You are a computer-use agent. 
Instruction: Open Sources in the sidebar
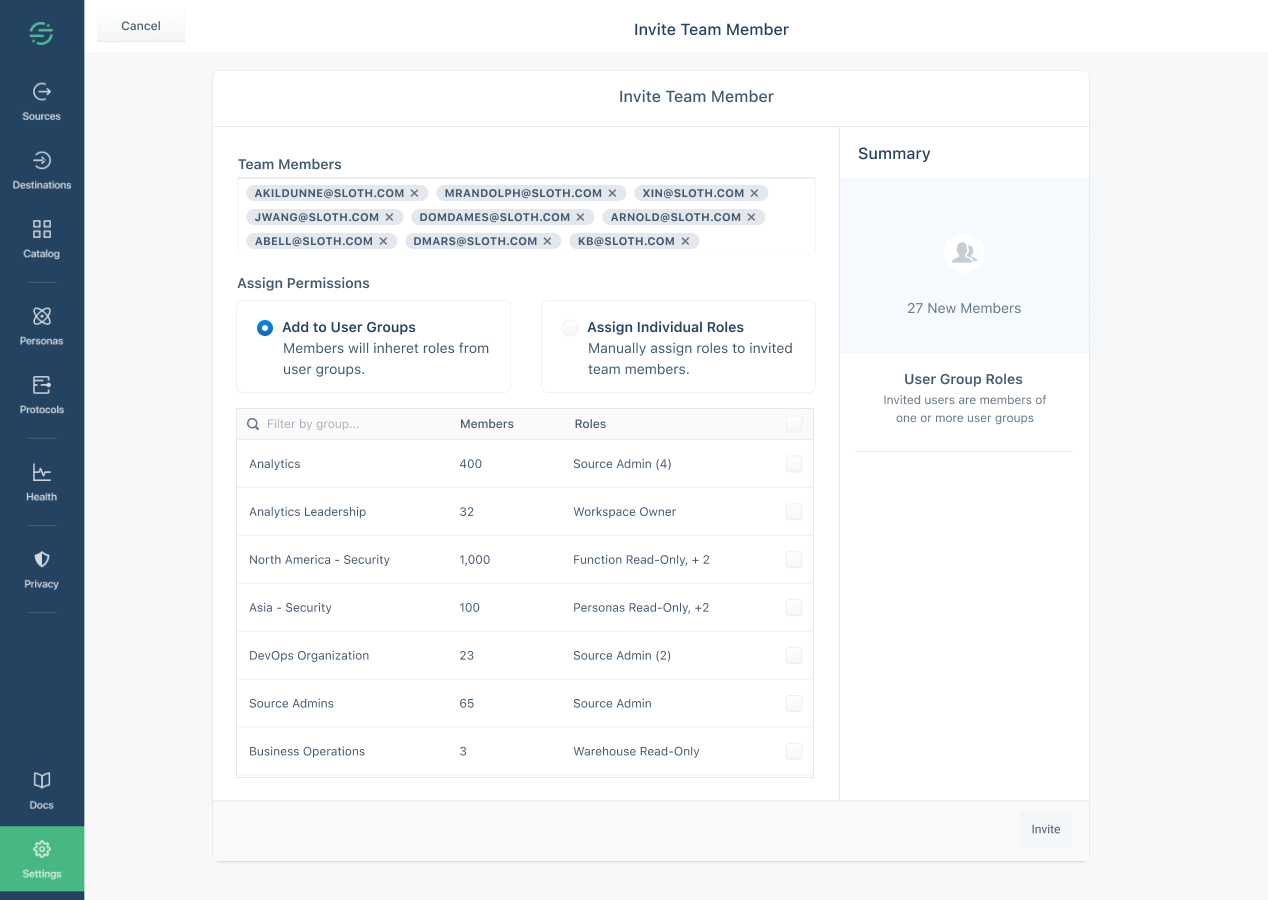pos(42,102)
